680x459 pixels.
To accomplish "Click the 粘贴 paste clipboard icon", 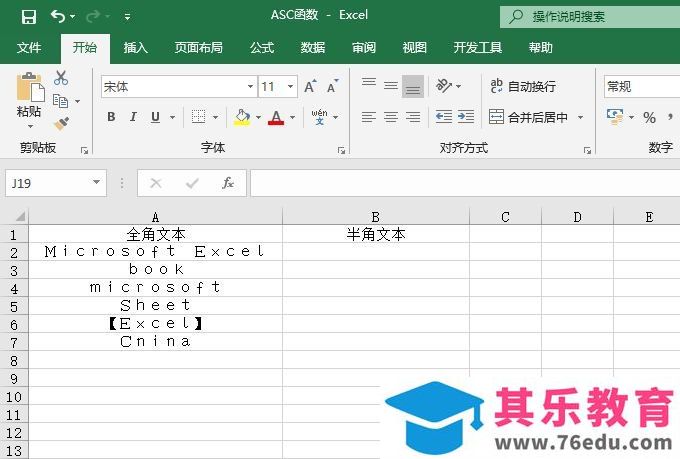I will (x=29, y=88).
